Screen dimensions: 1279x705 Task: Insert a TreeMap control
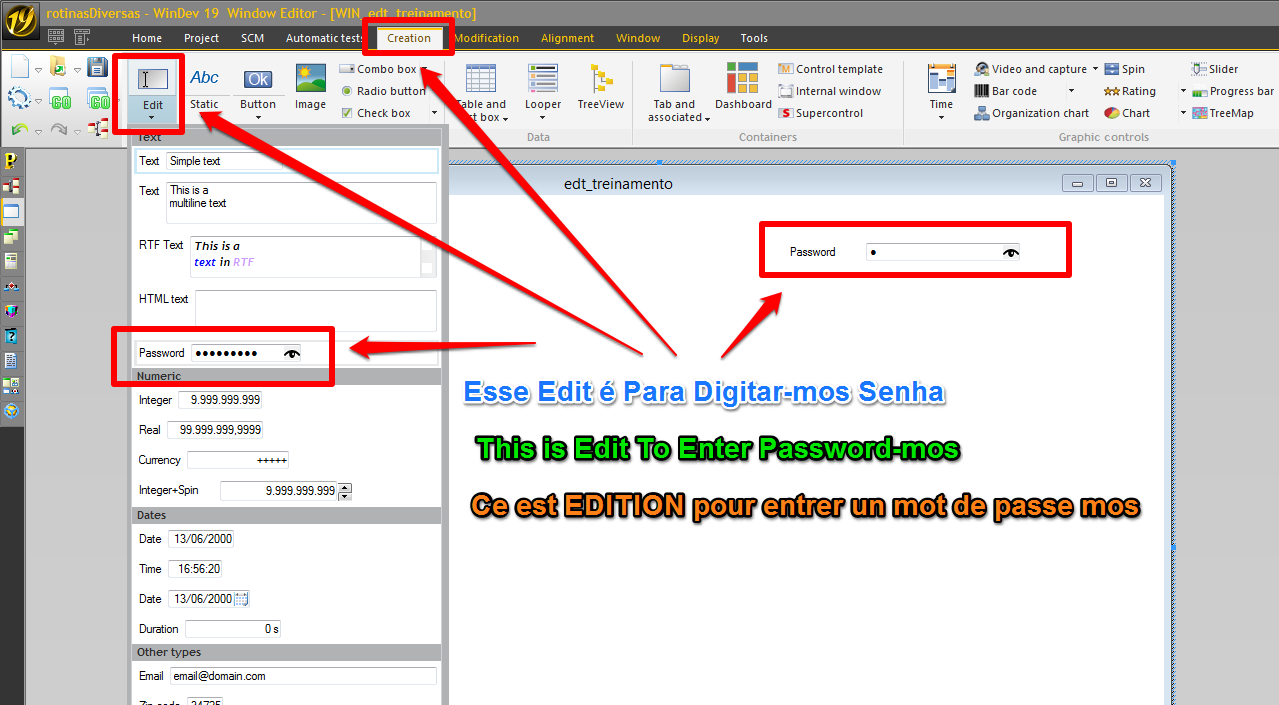tap(1222, 113)
